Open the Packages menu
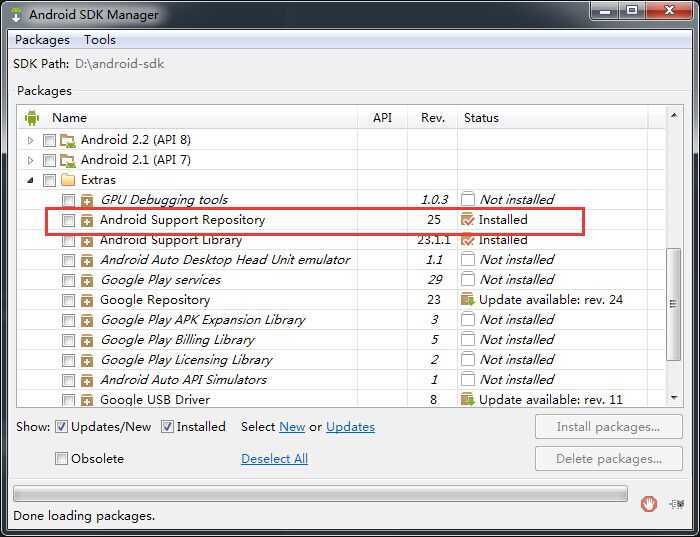 click(42, 40)
